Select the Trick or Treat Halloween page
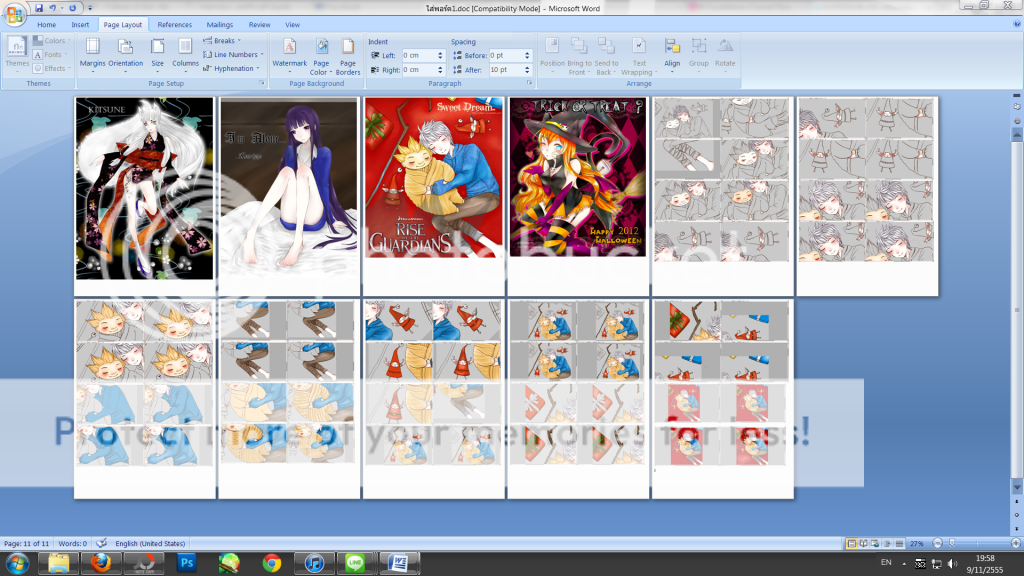This screenshot has height=576, width=1024. (578, 196)
